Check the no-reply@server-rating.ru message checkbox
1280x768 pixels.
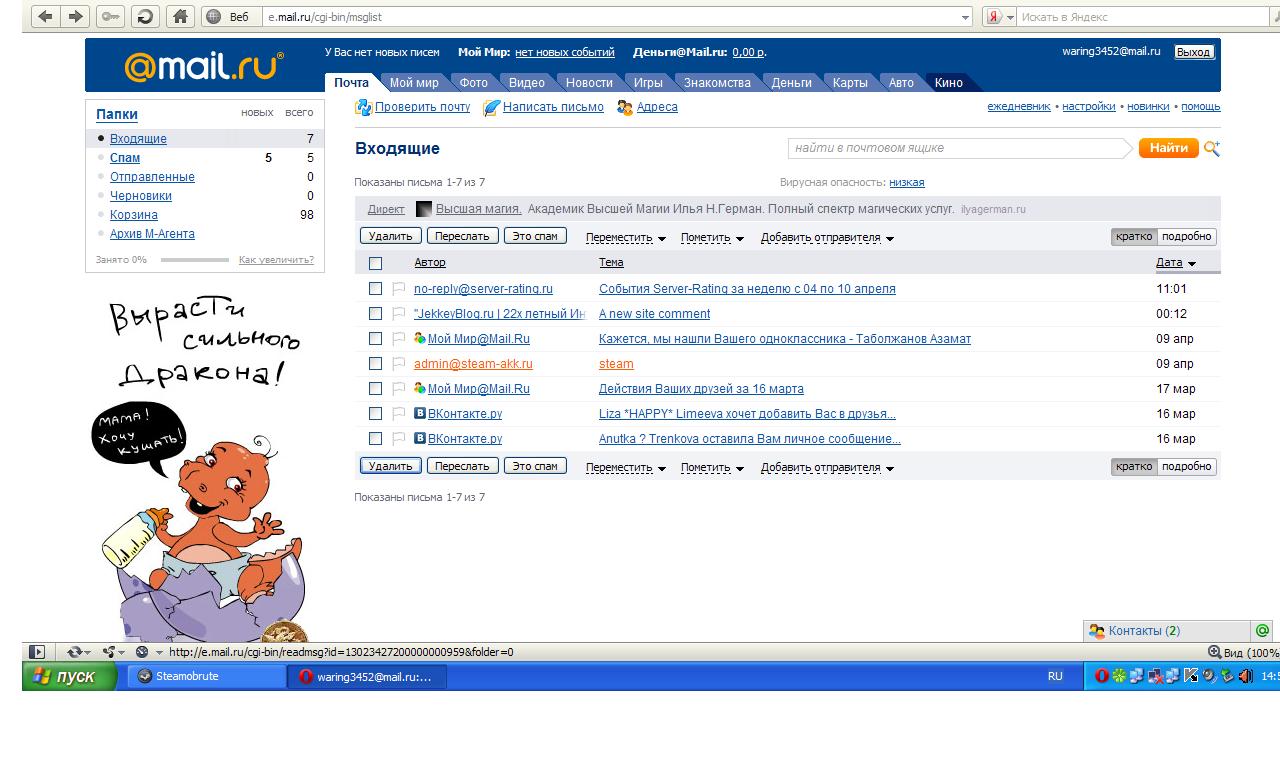[375, 289]
